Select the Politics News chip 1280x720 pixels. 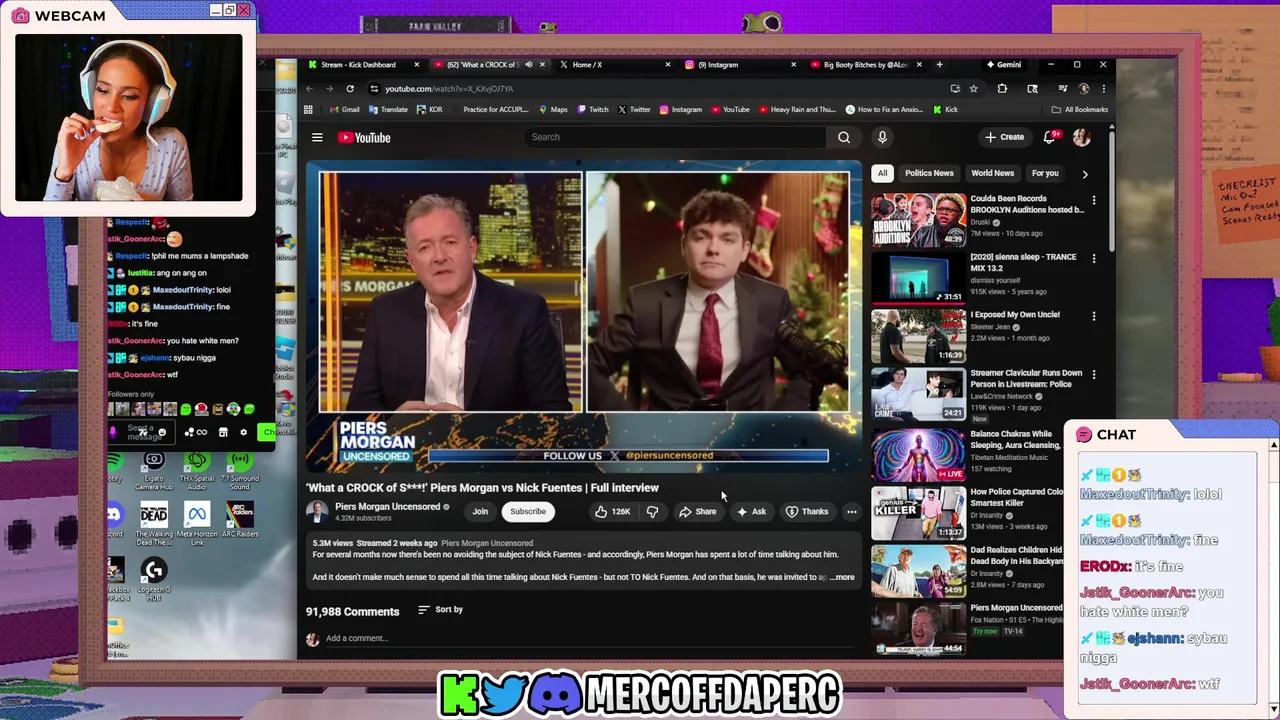click(929, 173)
